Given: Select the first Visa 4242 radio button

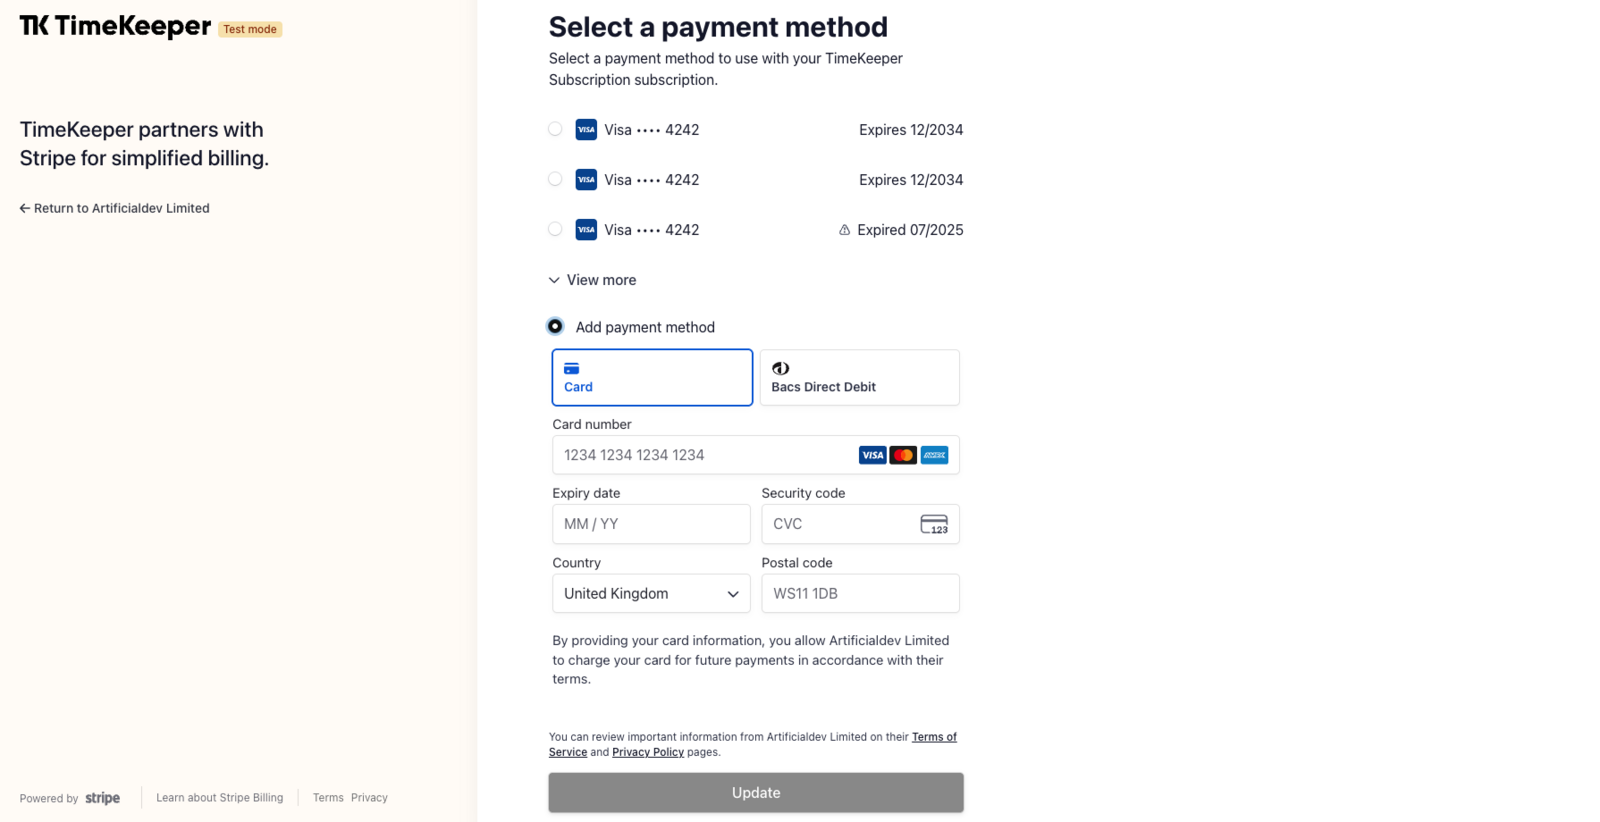Looking at the screenshot, I should [x=555, y=129].
